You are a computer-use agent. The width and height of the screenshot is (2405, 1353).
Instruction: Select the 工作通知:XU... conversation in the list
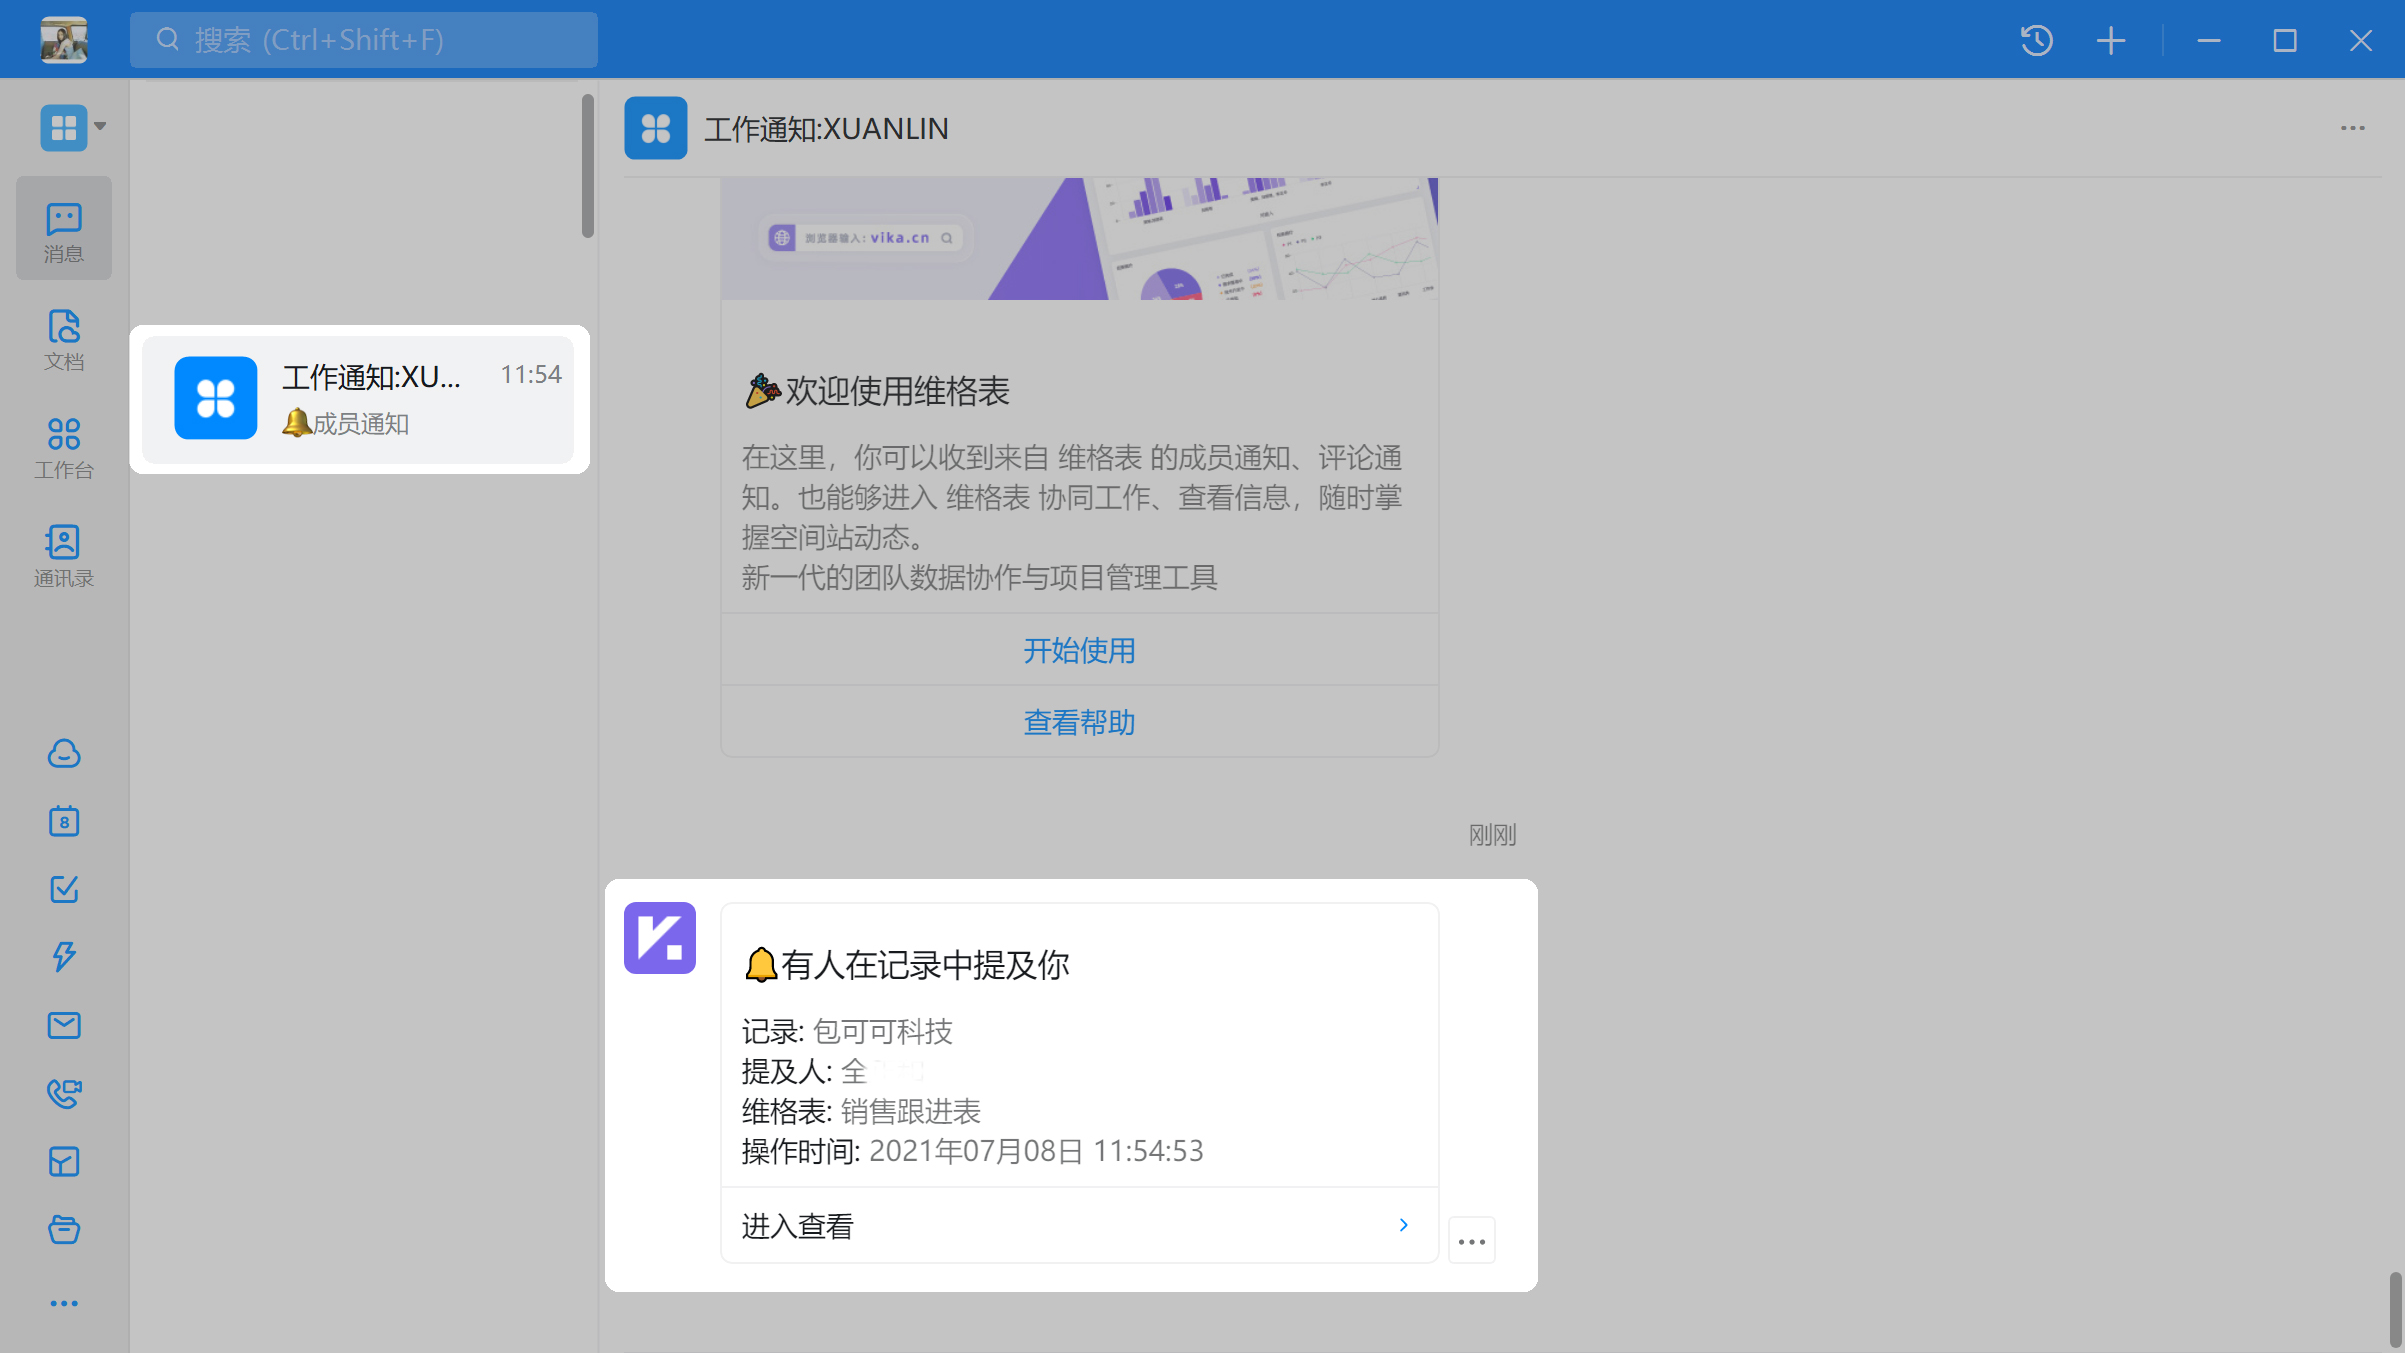pyautogui.click(x=359, y=399)
